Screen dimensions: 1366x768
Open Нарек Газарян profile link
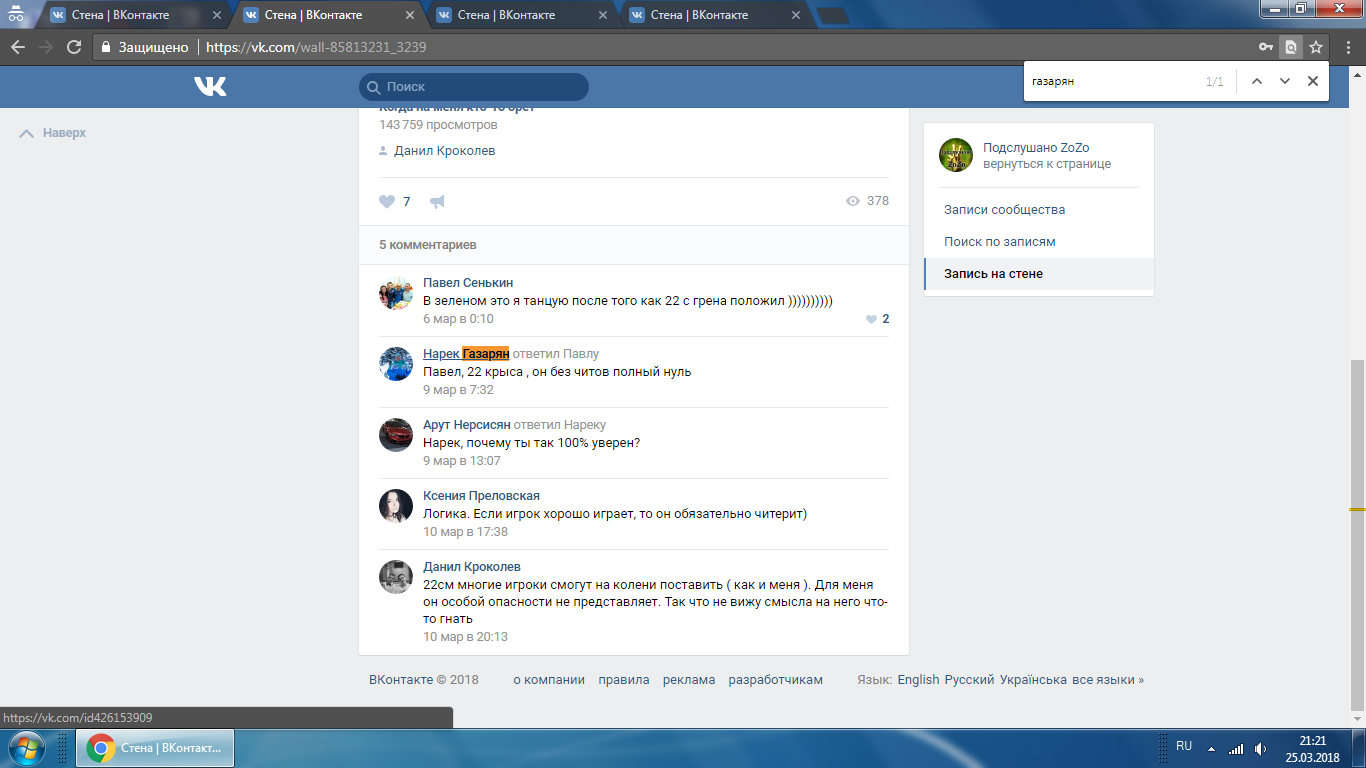coord(466,354)
